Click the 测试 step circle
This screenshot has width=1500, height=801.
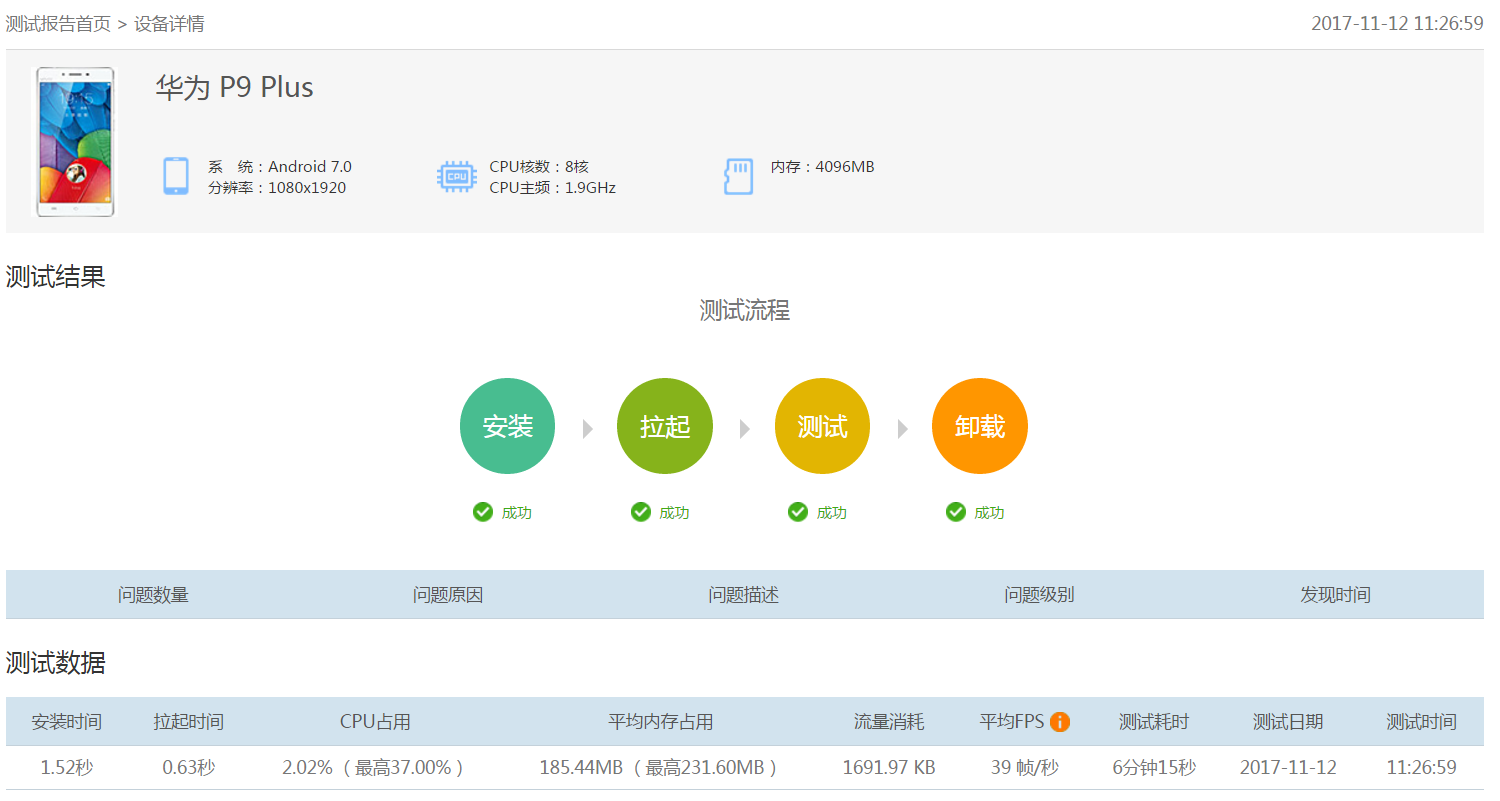[822, 426]
